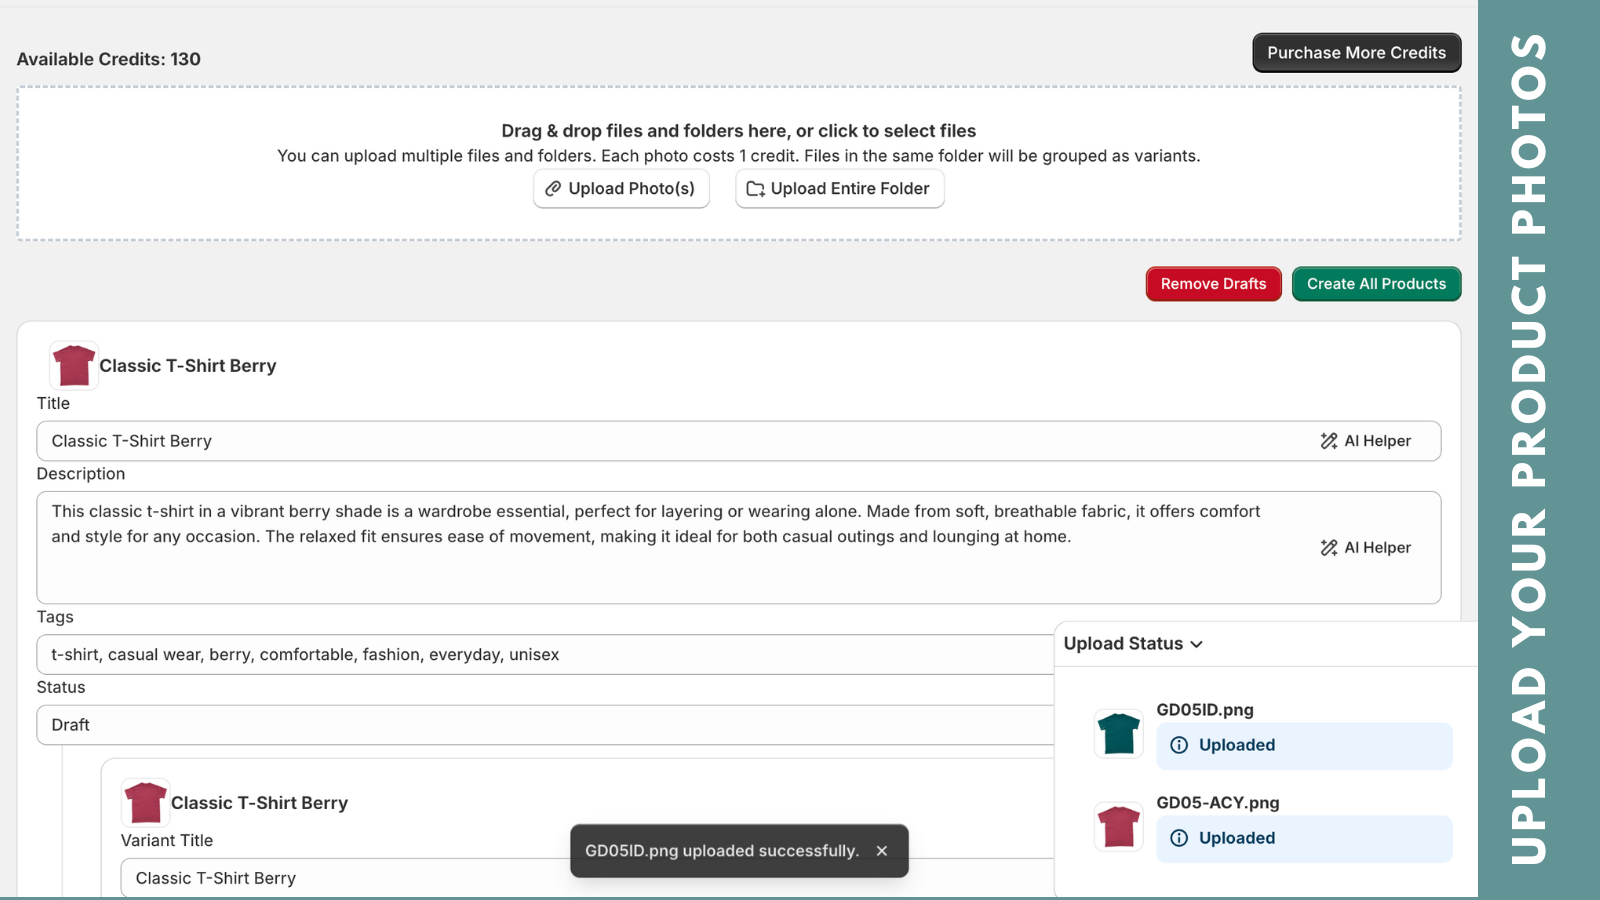Screen dimensions: 1600x900
Task: Open the Status dropdown showing Draft
Action: pos(540,725)
